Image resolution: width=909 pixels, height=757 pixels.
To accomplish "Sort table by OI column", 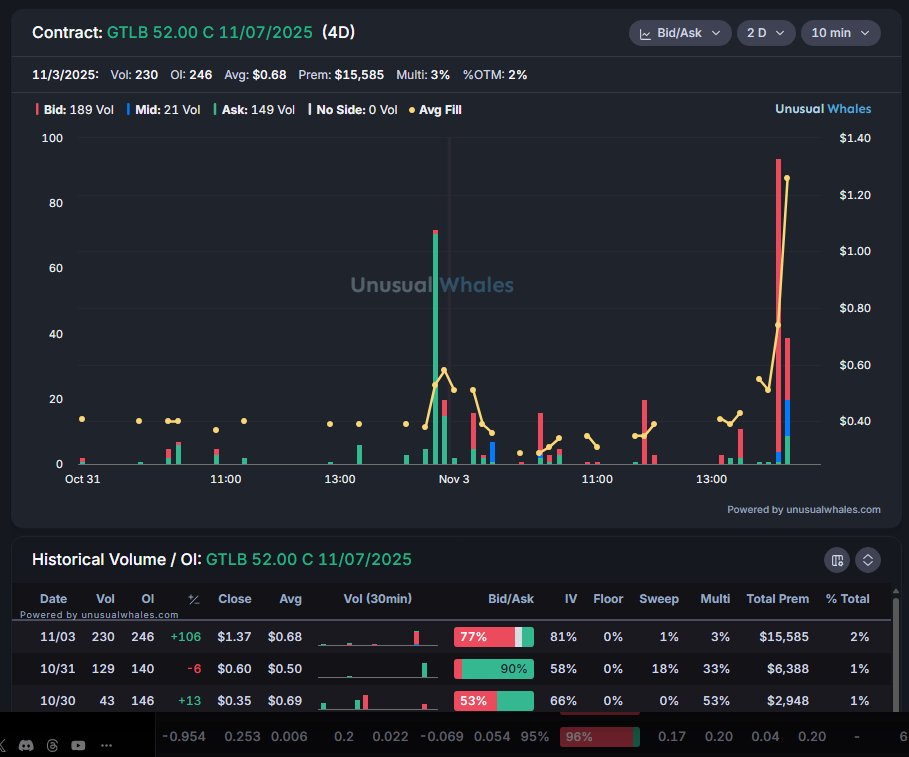I will click(148, 599).
